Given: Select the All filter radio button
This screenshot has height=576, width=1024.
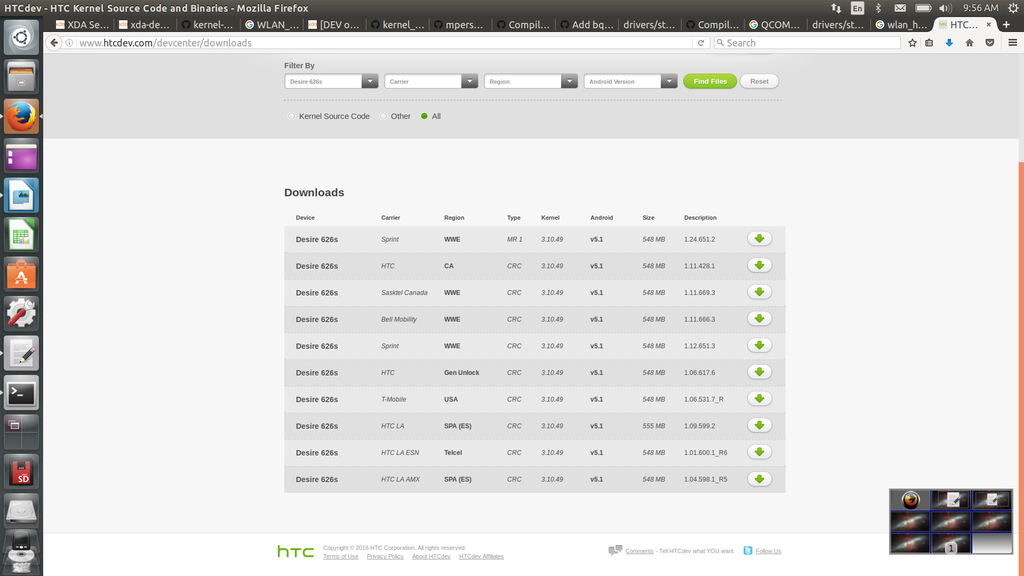Looking at the screenshot, I should tap(424, 116).
